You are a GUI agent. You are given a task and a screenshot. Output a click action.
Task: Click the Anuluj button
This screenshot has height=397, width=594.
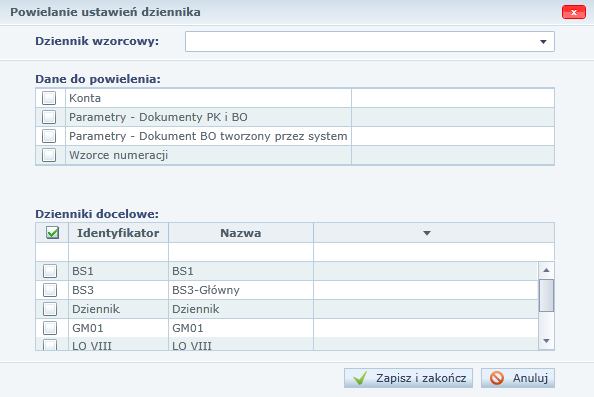518,378
